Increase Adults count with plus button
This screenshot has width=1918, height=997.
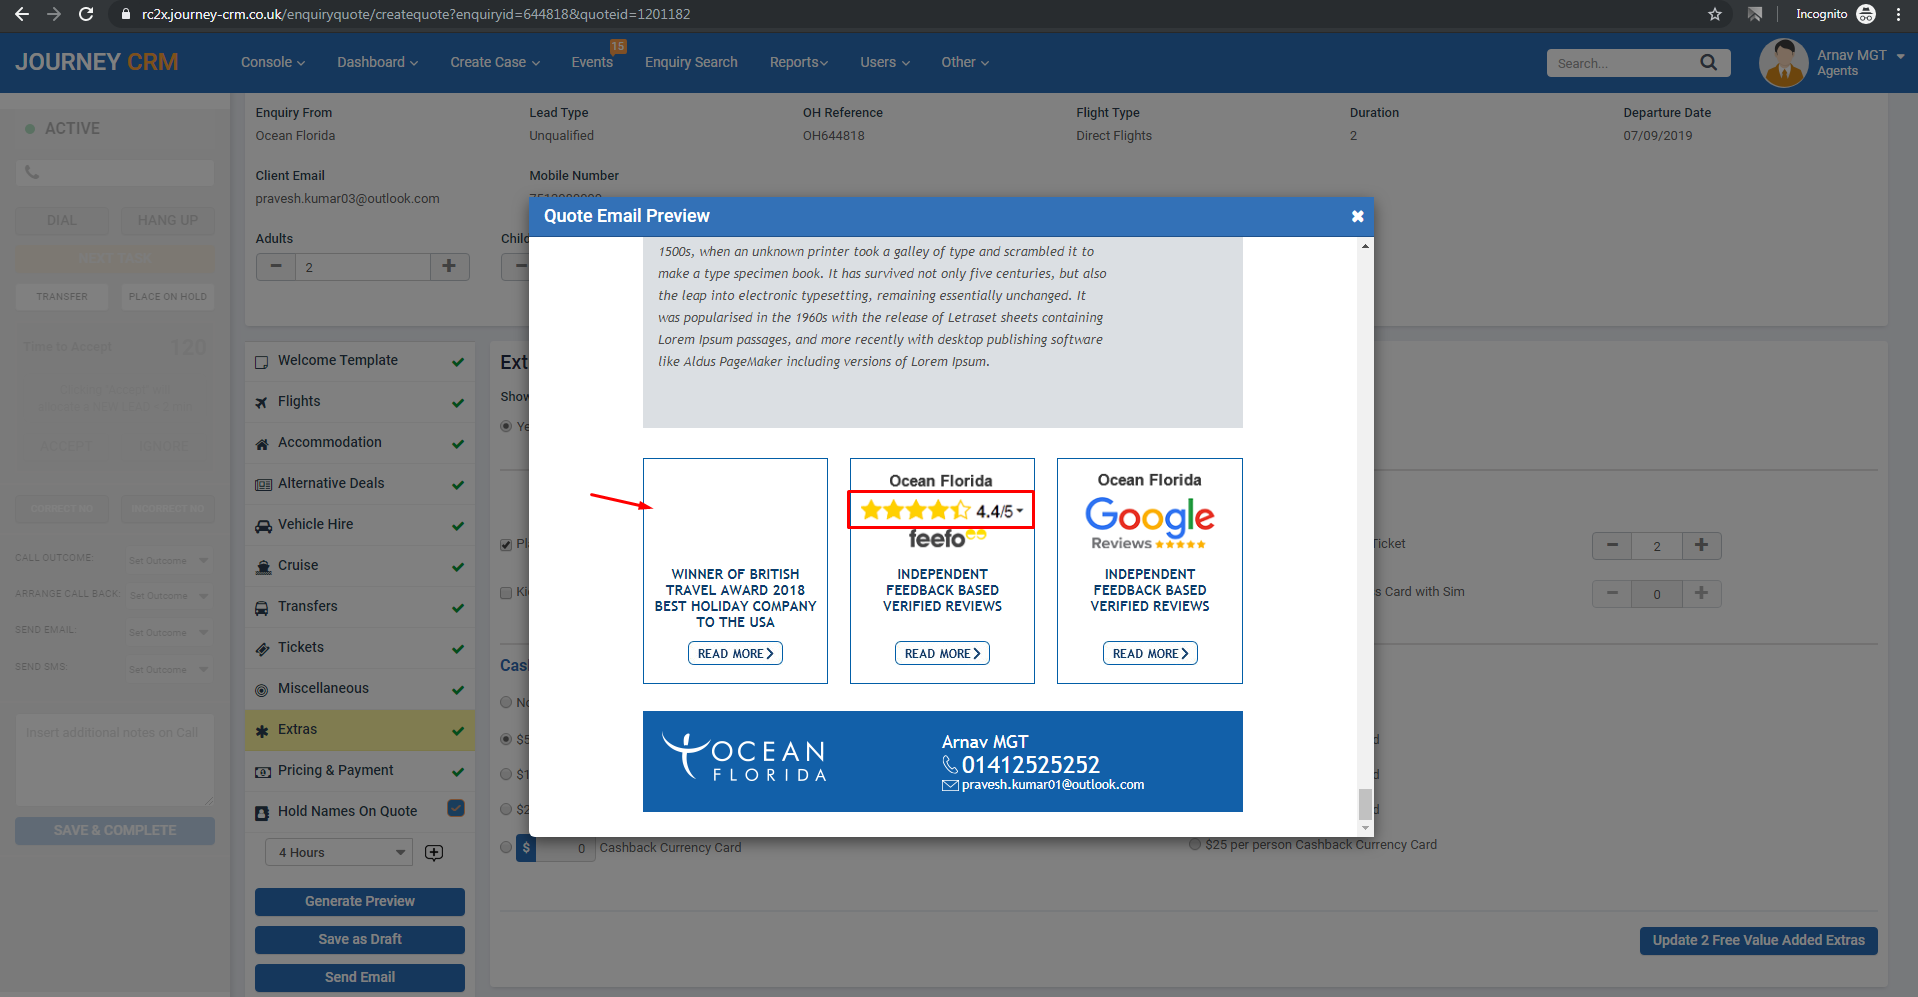point(450,266)
